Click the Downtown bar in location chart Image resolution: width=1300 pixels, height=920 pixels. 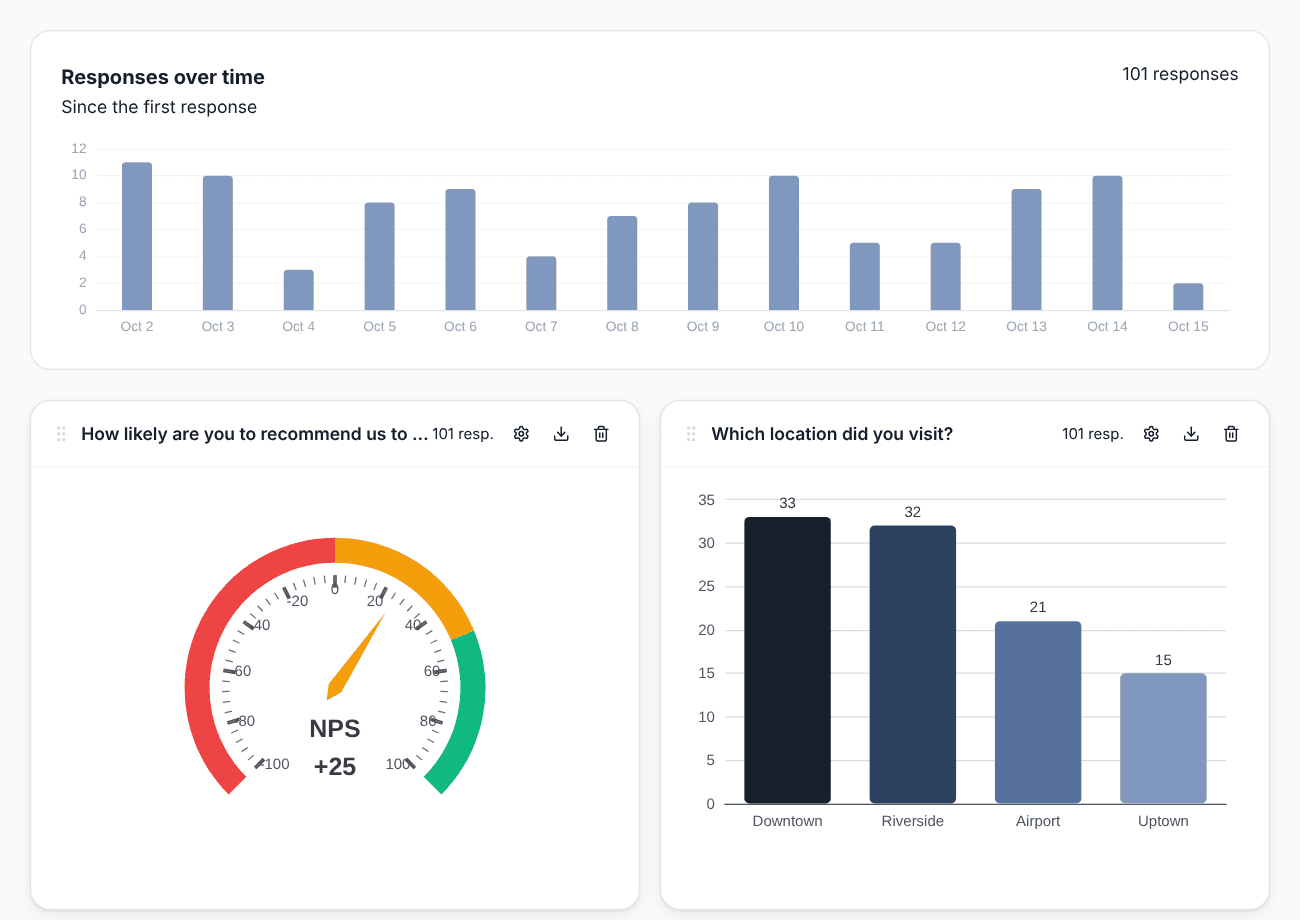point(788,660)
